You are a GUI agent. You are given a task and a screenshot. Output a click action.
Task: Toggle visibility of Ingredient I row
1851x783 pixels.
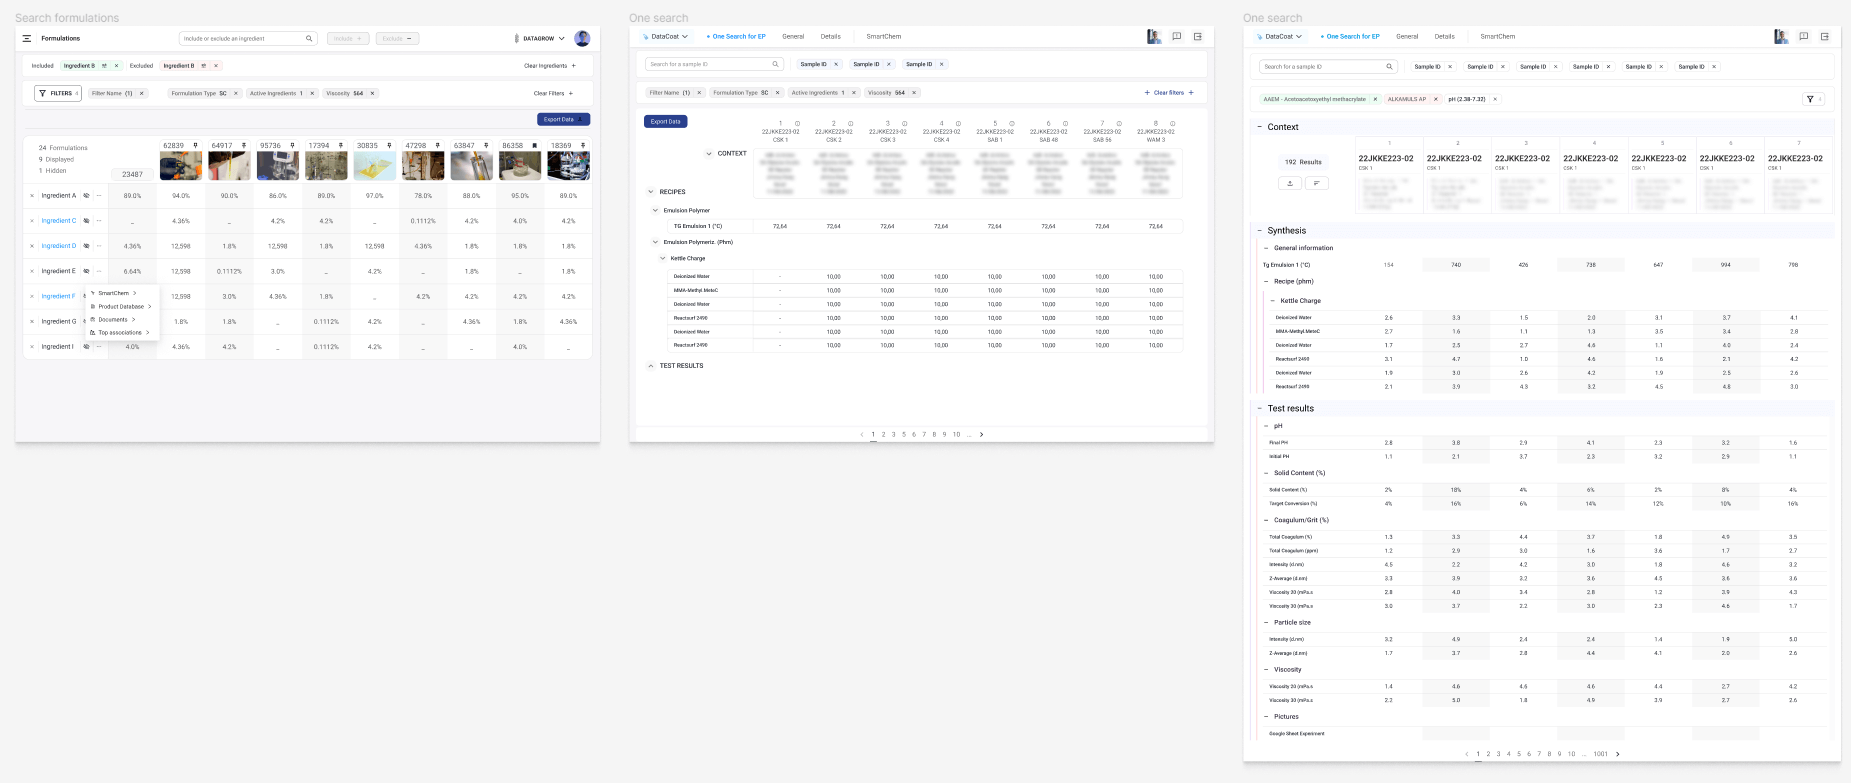[x=86, y=347]
